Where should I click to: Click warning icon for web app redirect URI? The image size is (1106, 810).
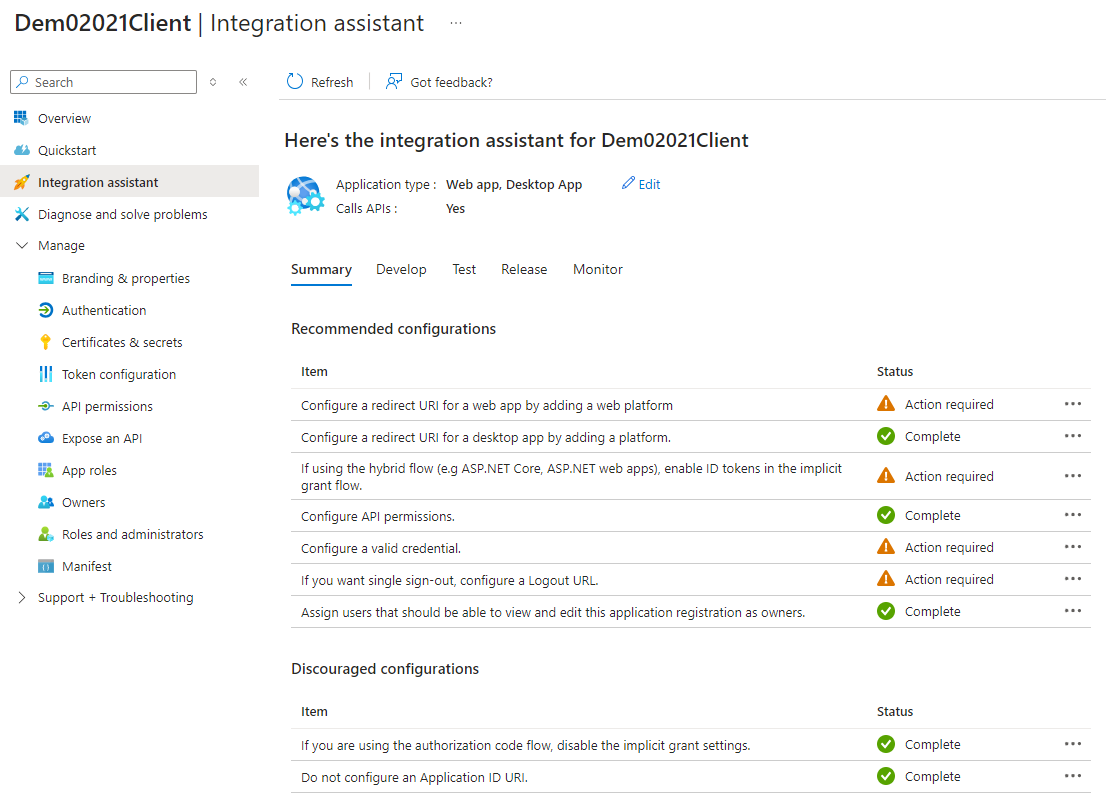click(886, 404)
